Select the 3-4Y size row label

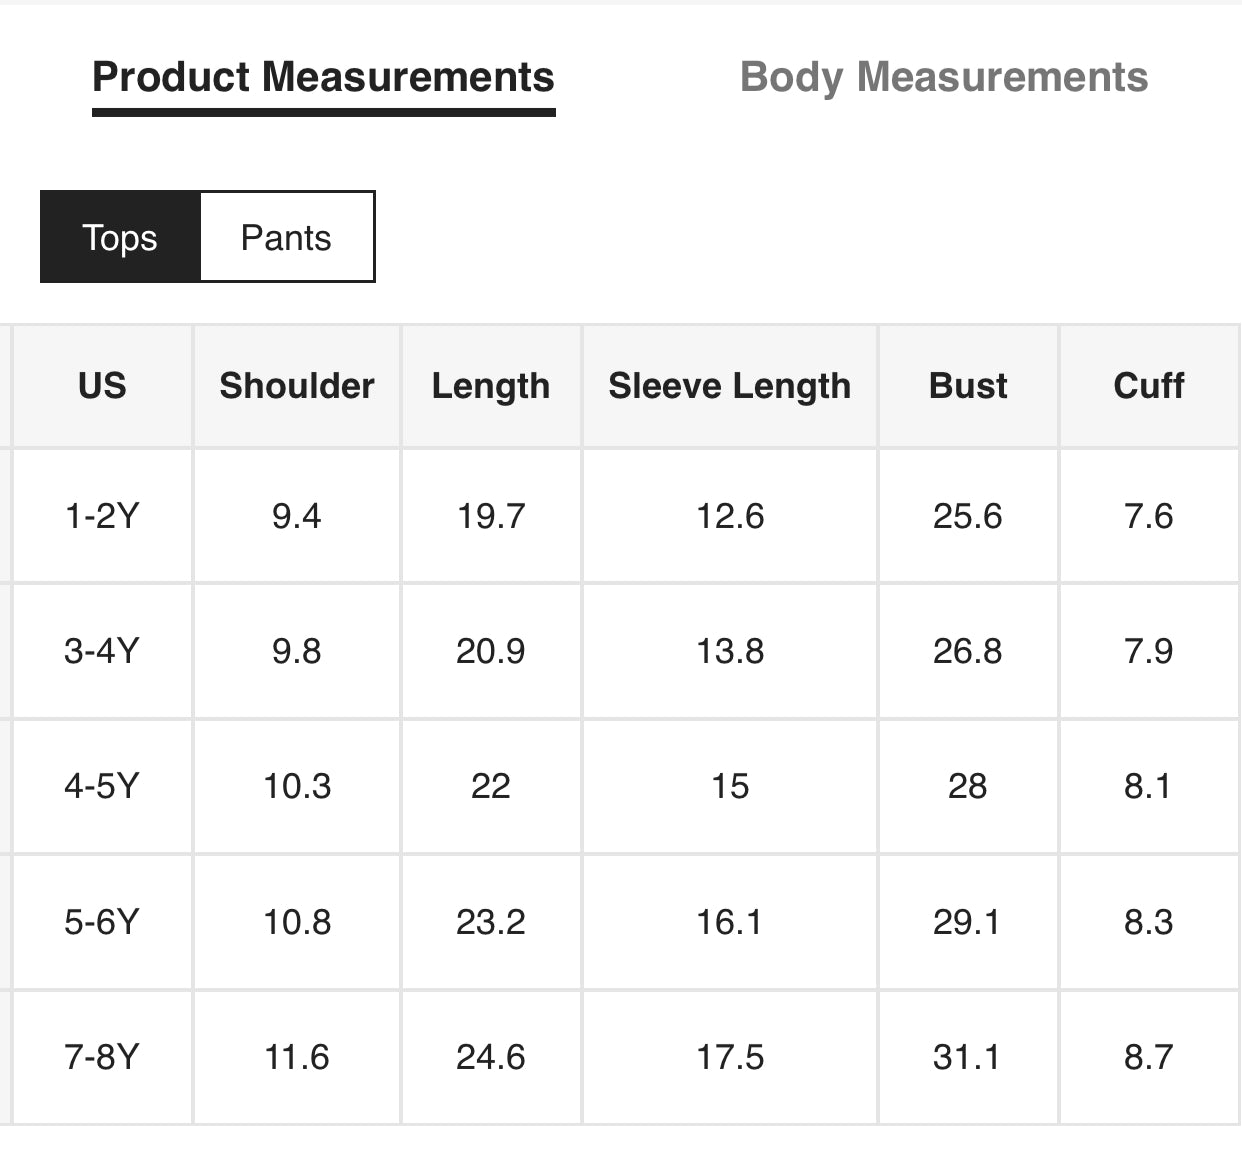(x=102, y=651)
